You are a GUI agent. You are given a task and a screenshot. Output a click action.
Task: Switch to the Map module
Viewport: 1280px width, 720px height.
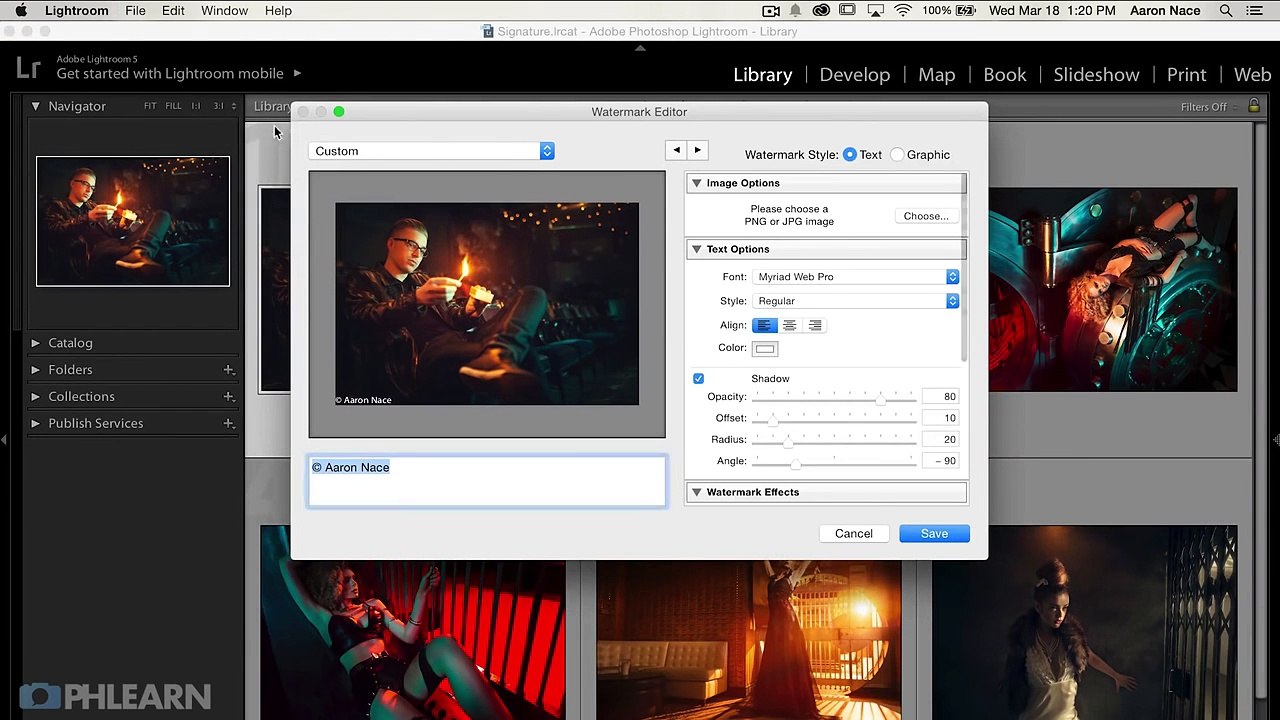[937, 75]
